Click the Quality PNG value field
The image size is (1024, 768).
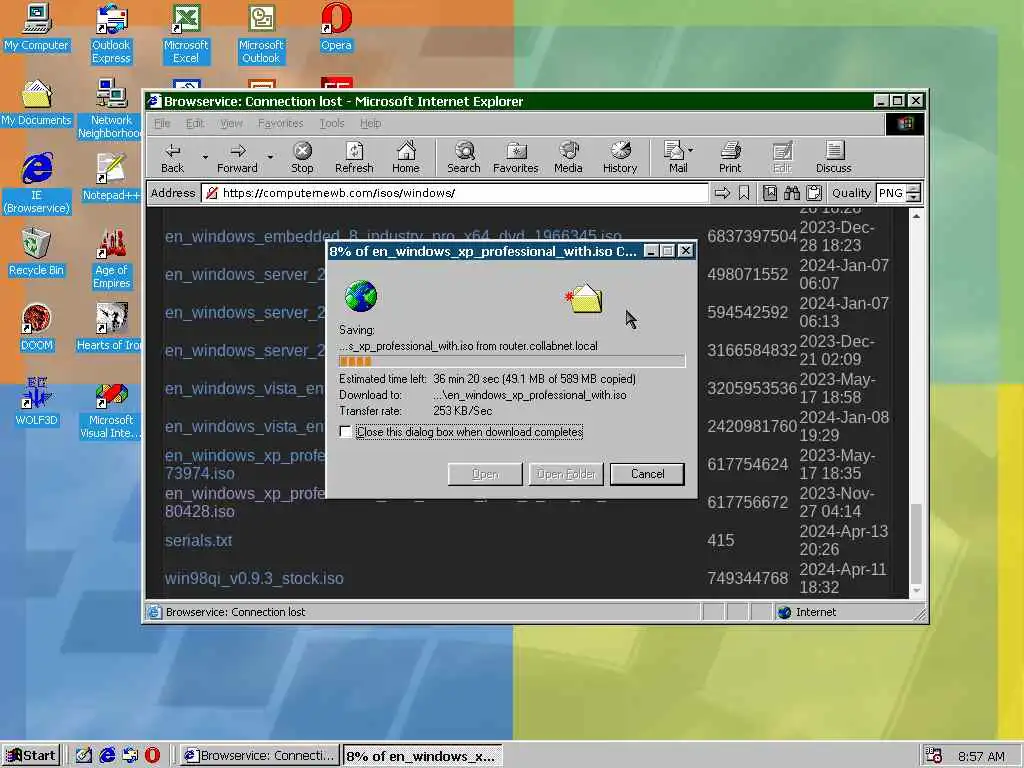(x=891, y=193)
